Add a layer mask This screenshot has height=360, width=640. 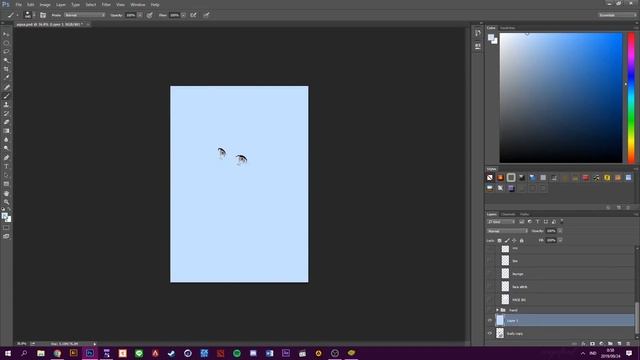592,344
